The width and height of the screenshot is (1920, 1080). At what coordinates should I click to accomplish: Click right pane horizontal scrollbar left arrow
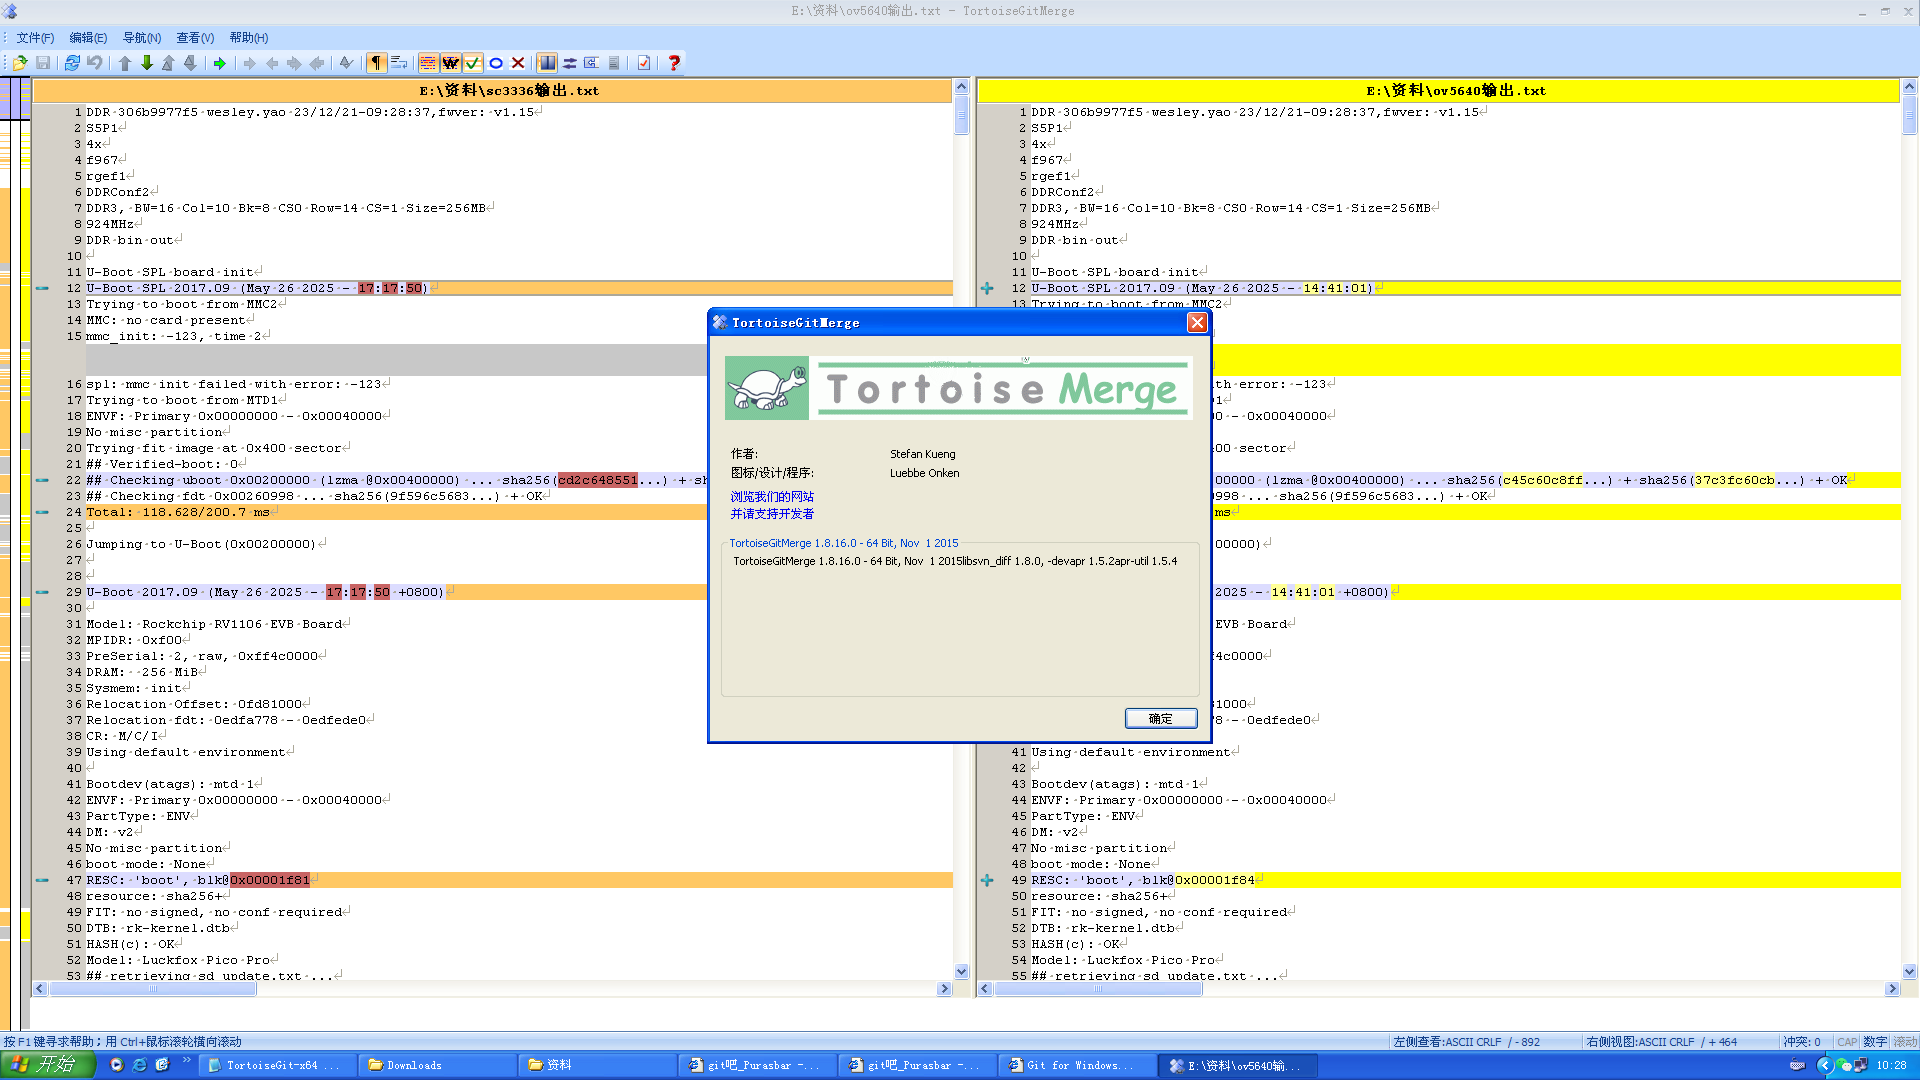[x=985, y=989]
